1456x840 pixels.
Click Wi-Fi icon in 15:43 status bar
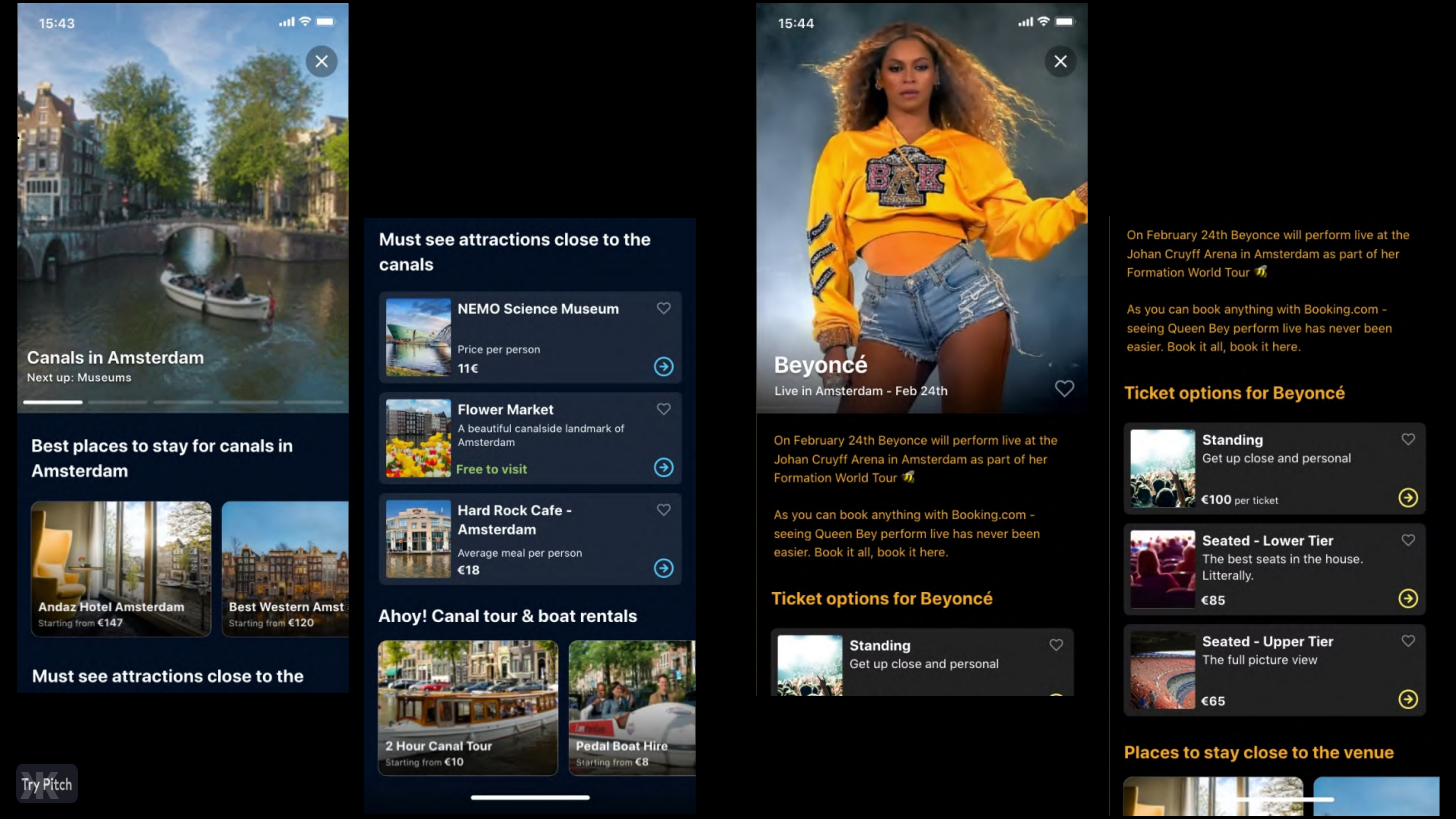click(305, 21)
